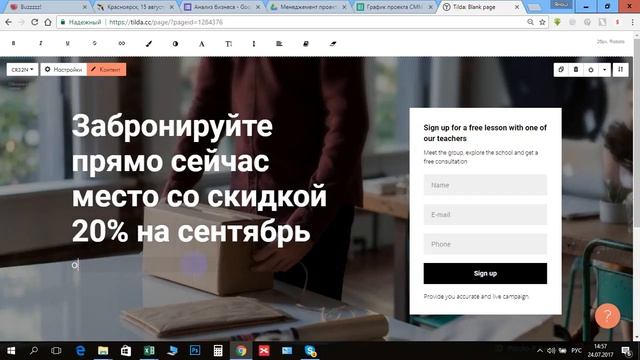The height and width of the screenshot is (360, 640).
Task: Open the text size icon
Action: pos(229,44)
